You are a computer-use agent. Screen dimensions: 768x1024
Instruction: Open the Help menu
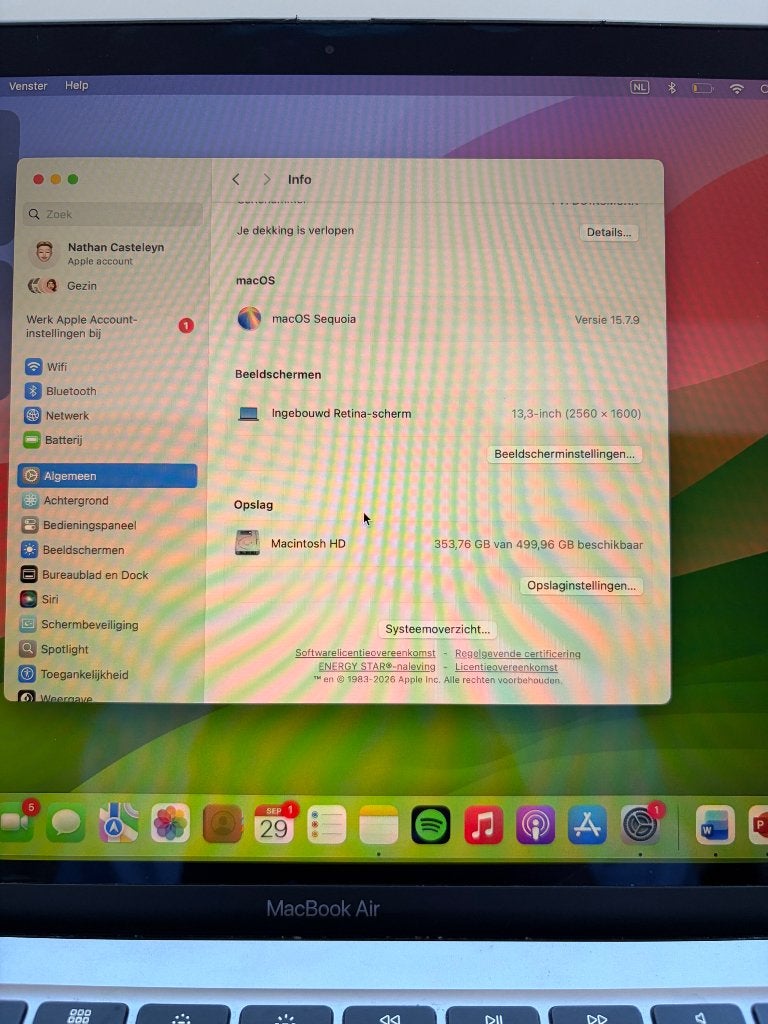[76, 85]
